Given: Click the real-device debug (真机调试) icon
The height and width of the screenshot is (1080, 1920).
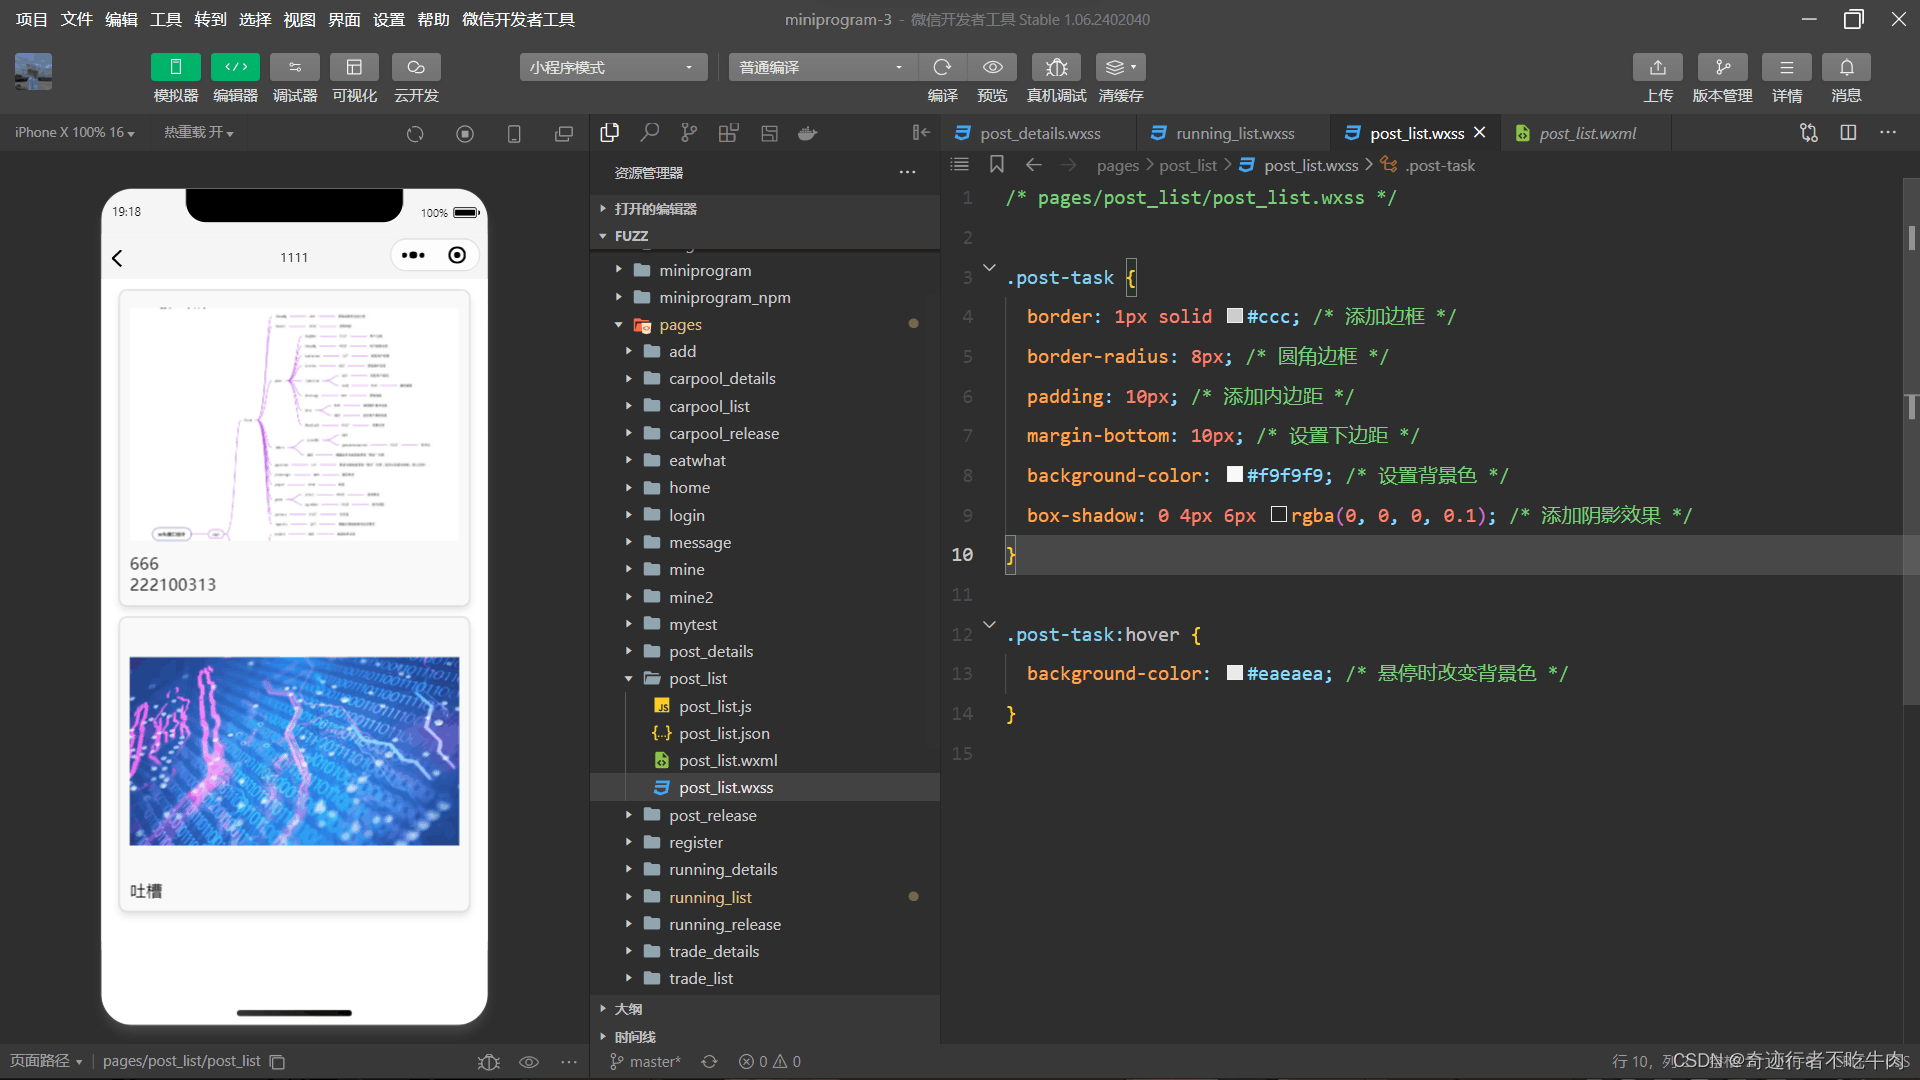Looking at the screenshot, I should [x=1056, y=67].
